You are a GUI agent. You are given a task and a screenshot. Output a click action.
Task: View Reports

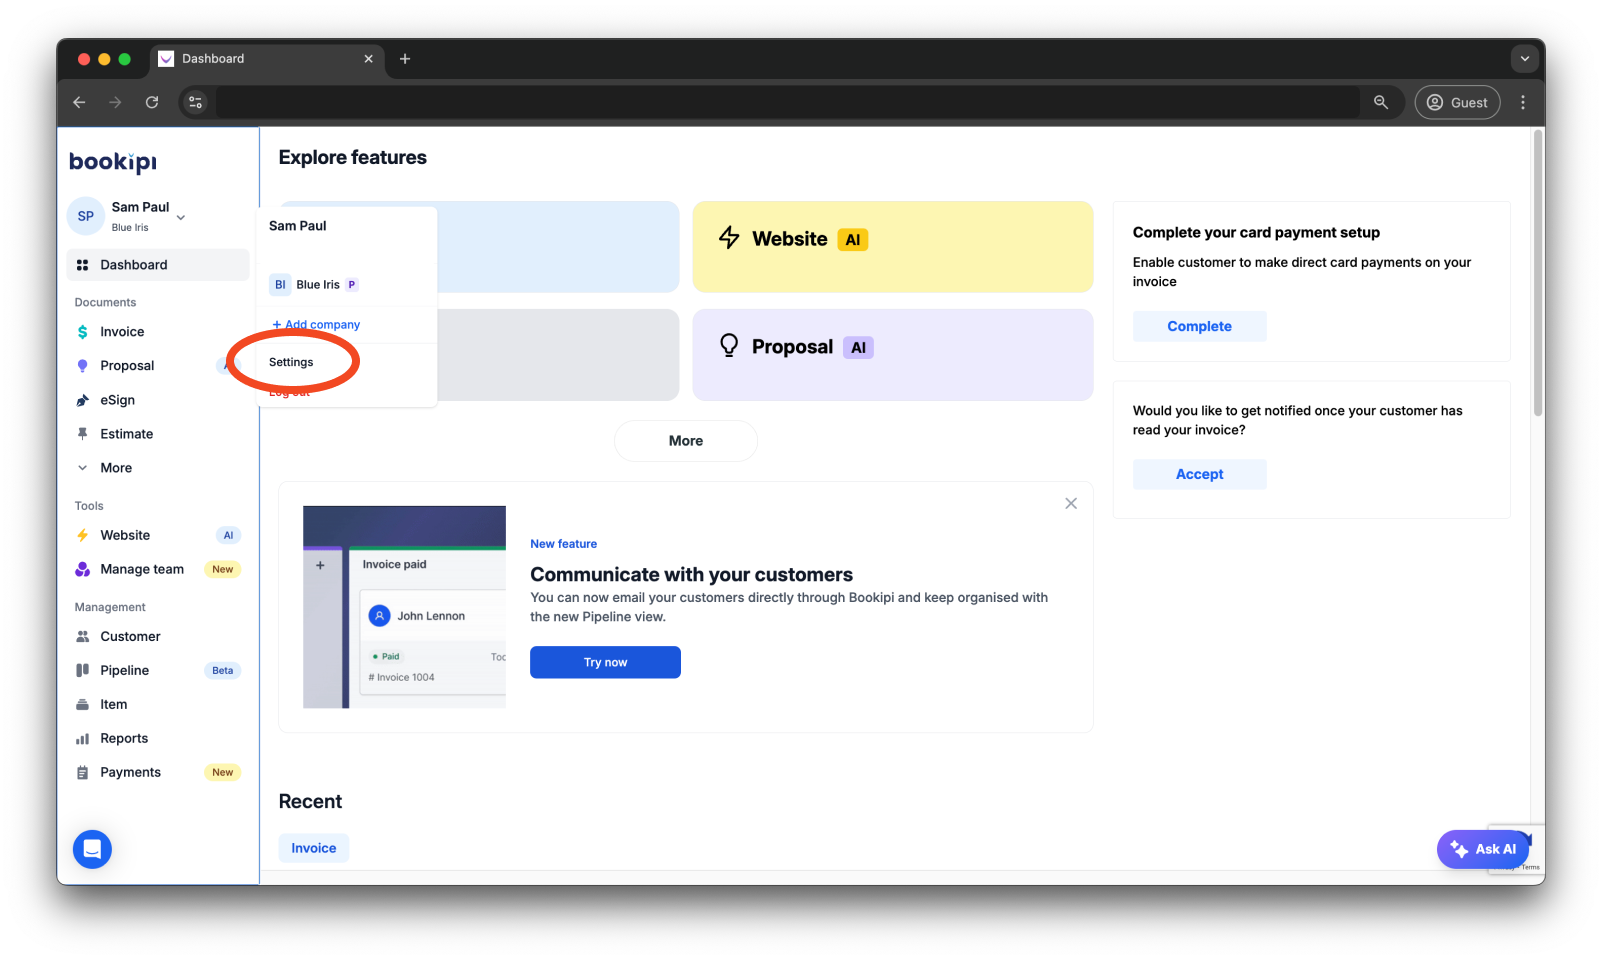[x=123, y=738]
